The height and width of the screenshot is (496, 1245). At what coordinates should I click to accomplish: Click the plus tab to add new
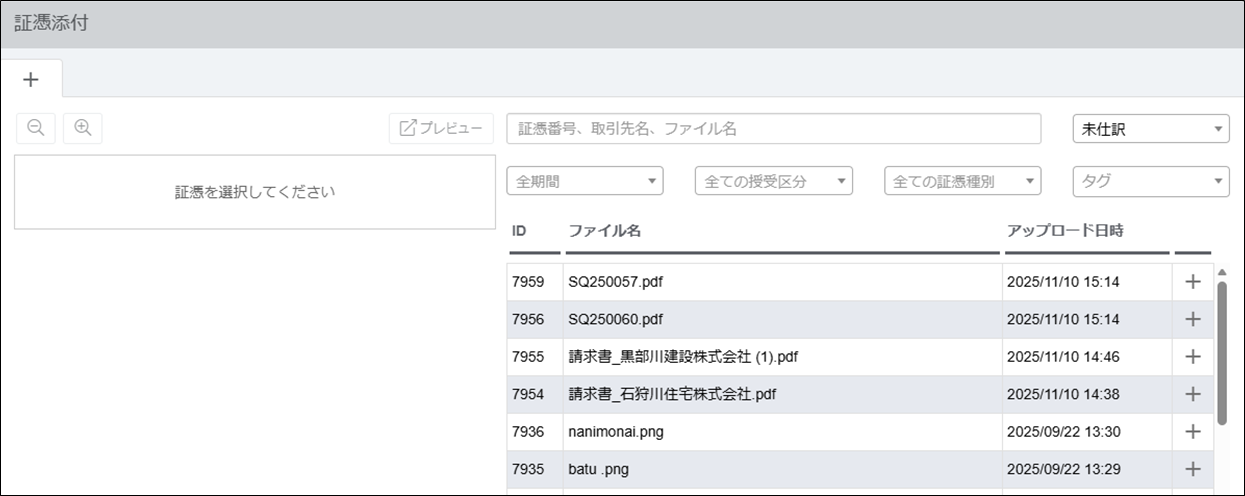(31, 79)
